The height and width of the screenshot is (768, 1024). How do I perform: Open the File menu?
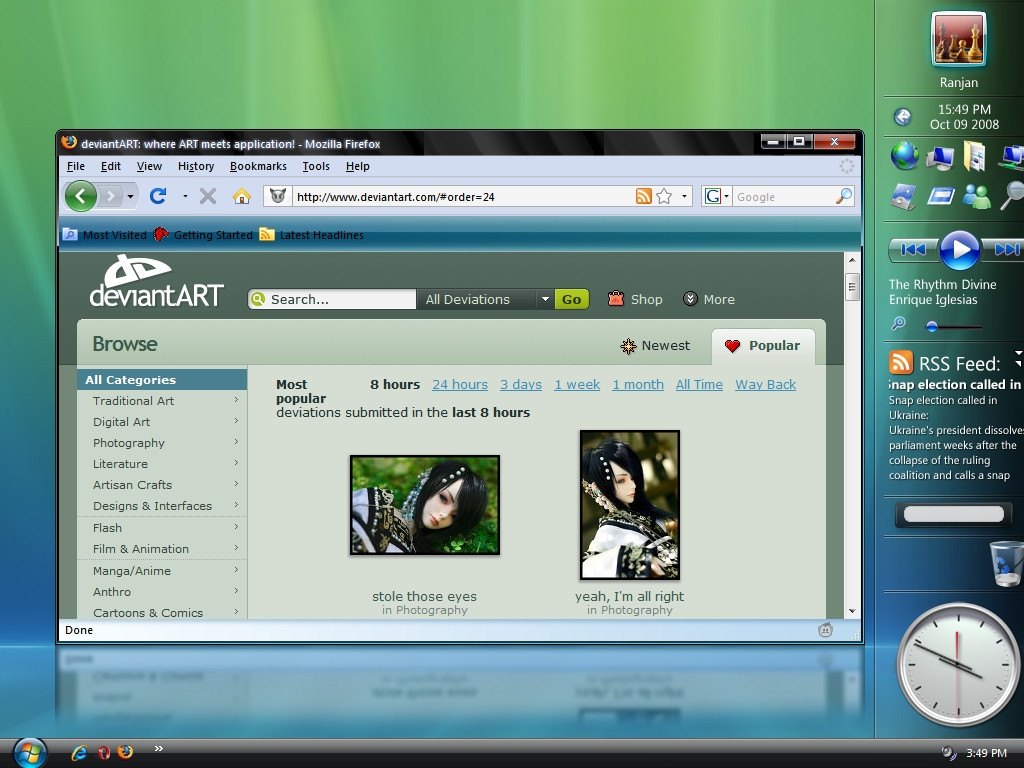coord(76,166)
